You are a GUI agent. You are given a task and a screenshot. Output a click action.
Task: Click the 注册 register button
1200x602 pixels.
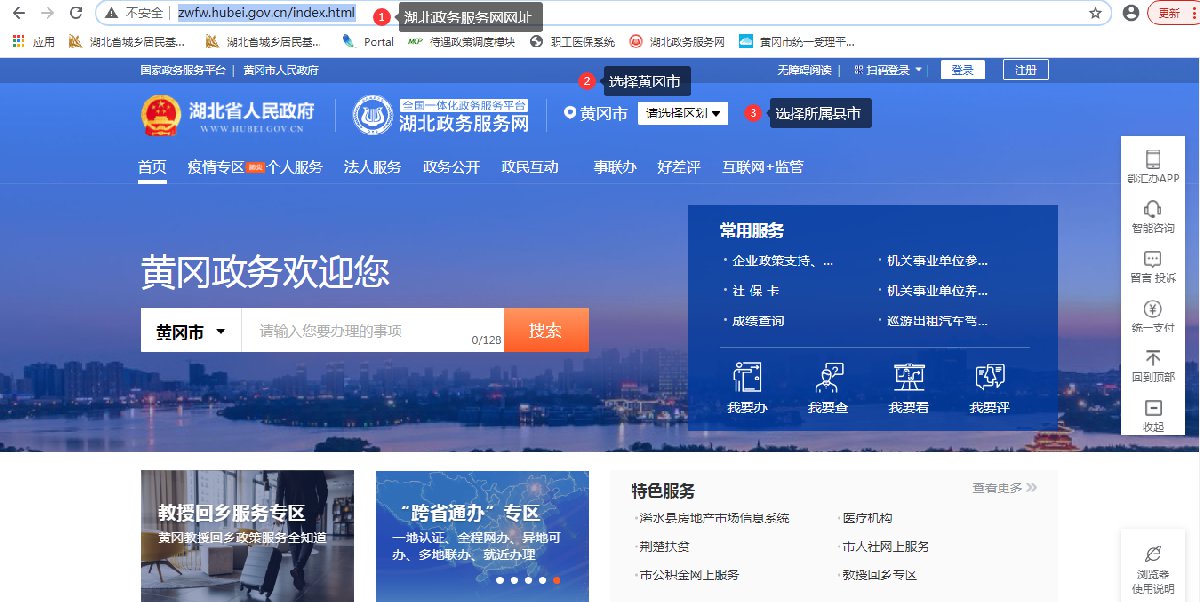coord(1026,70)
